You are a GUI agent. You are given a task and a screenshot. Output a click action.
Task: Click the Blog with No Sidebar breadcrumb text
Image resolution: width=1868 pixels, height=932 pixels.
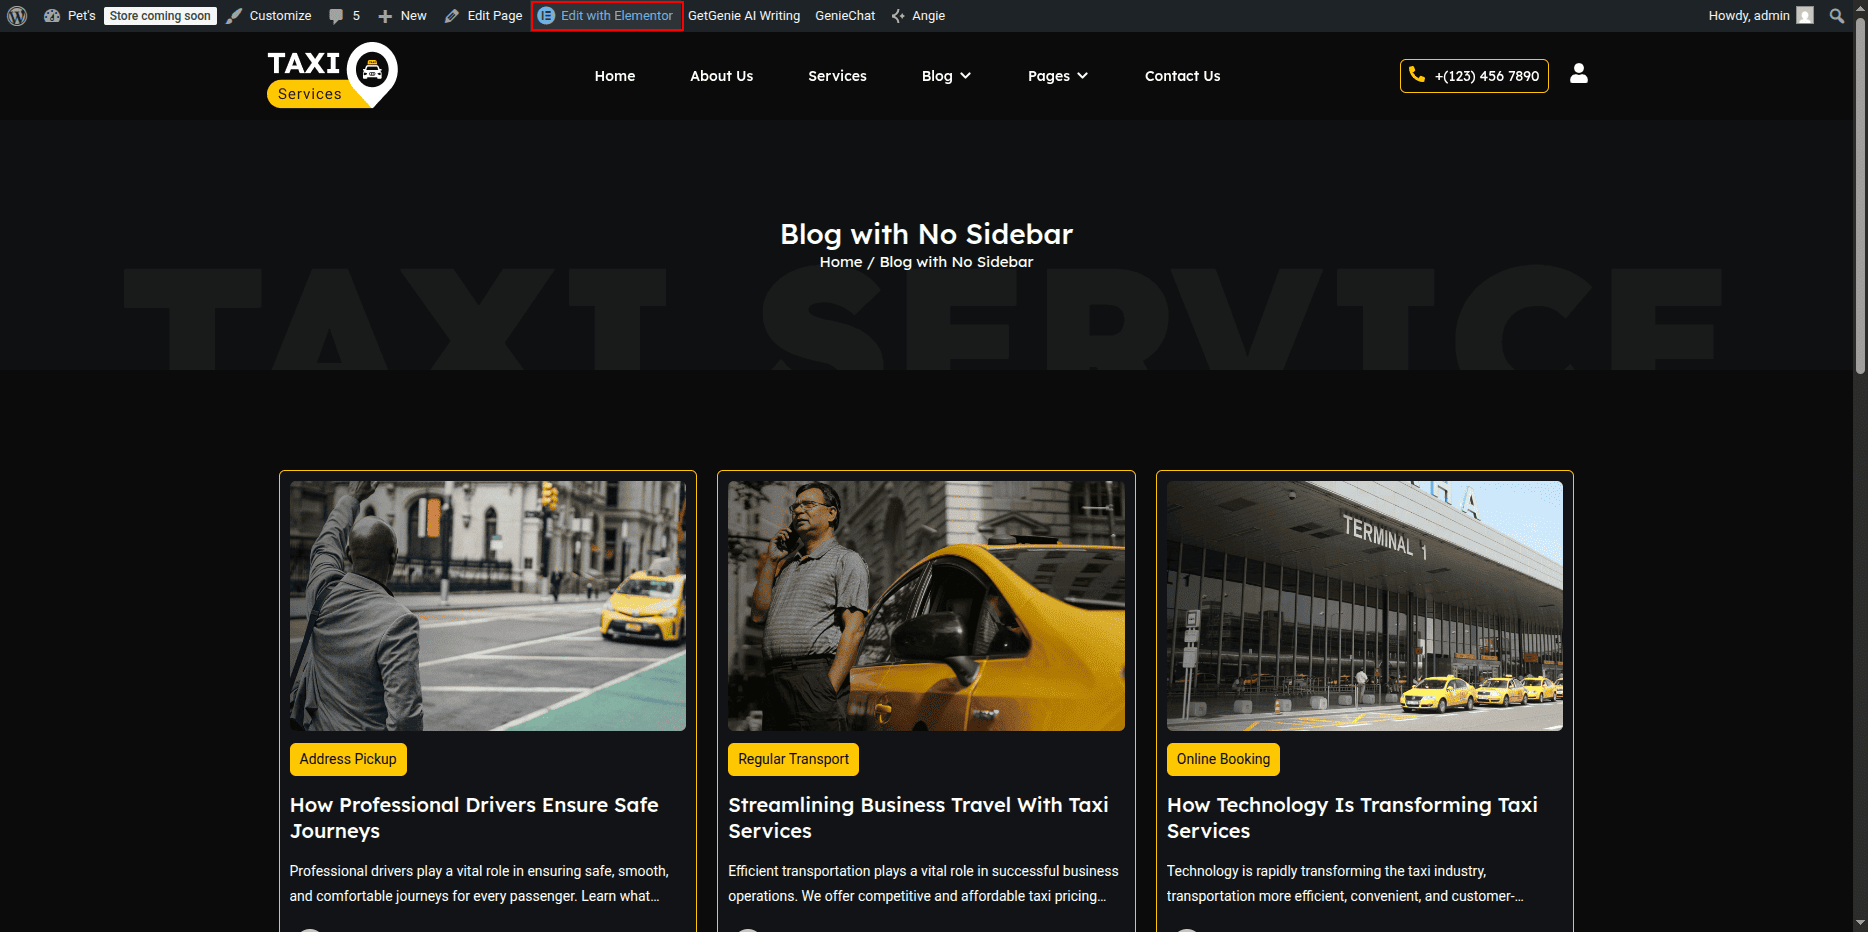tap(956, 262)
